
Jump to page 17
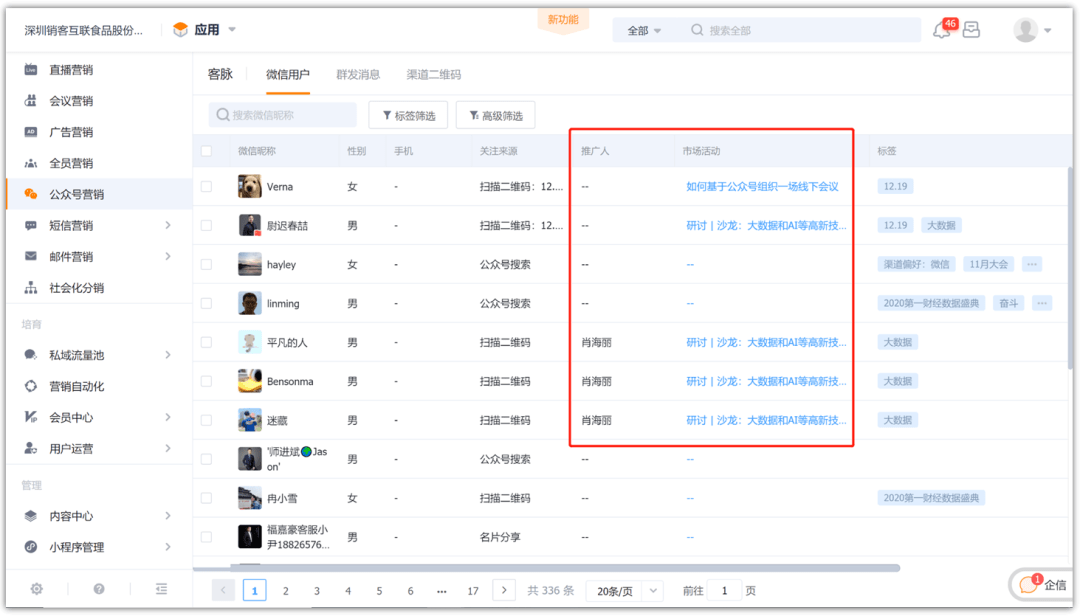pos(473,591)
